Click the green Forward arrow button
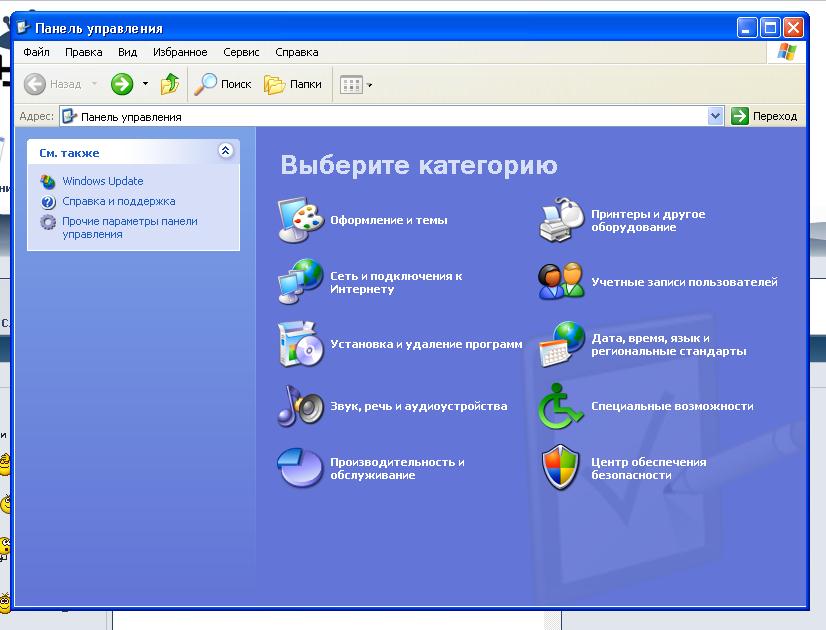826x630 pixels. click(122, 84)
